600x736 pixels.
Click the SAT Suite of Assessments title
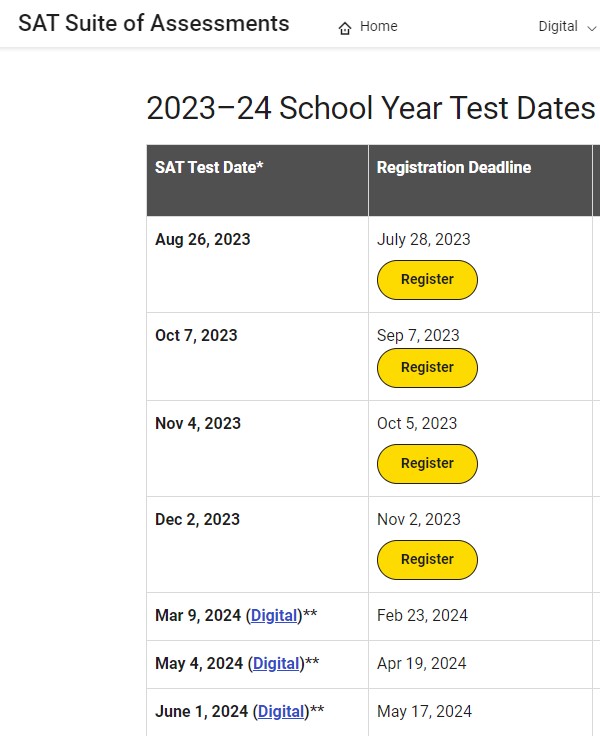point(154,23)
